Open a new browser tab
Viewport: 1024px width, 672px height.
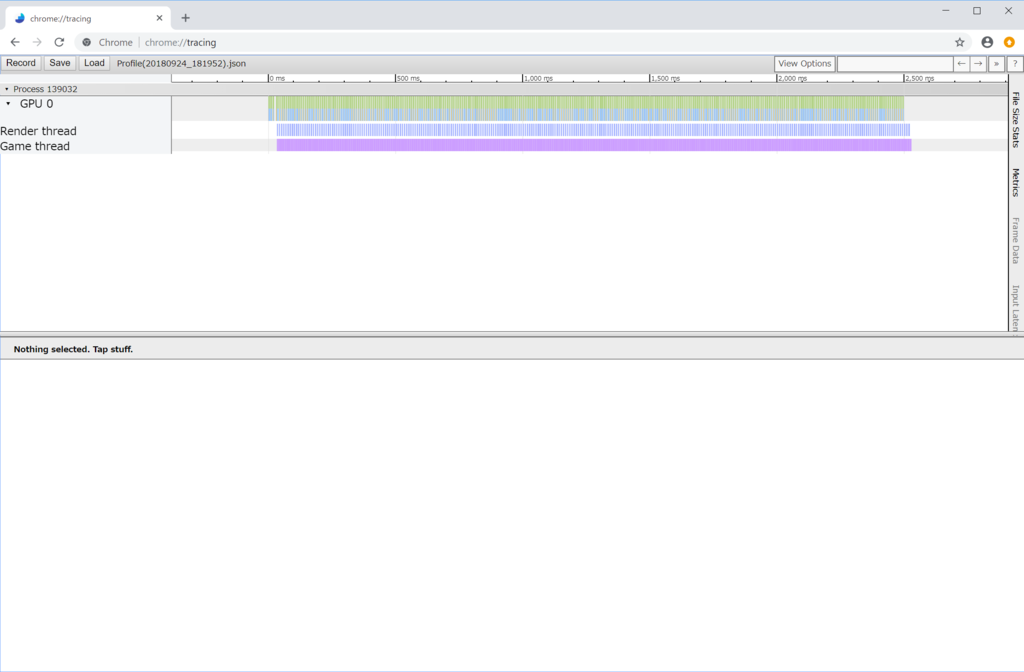[185, 18]
